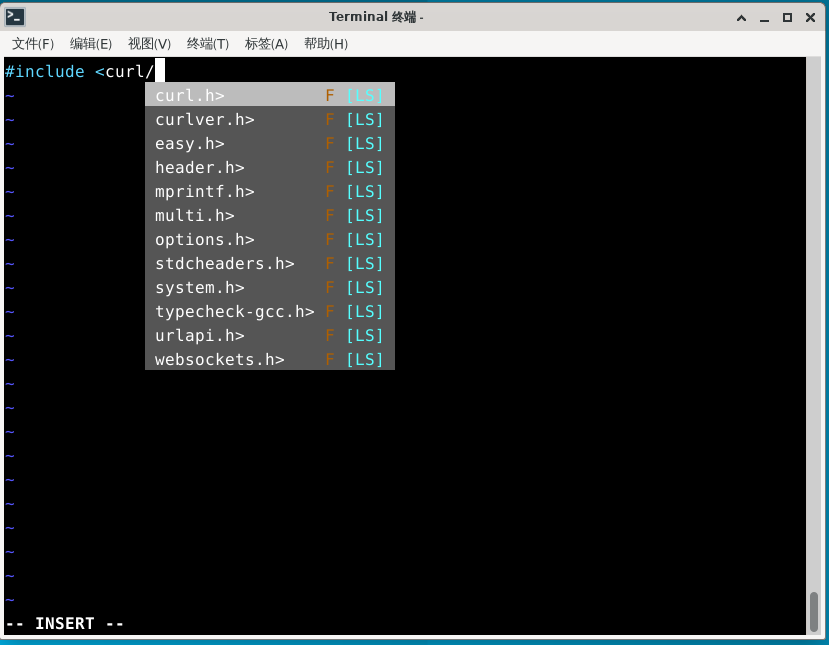Screen dimensions: 829x645
Task: Open the 文件(F) menu
Action: pos(33,44)
